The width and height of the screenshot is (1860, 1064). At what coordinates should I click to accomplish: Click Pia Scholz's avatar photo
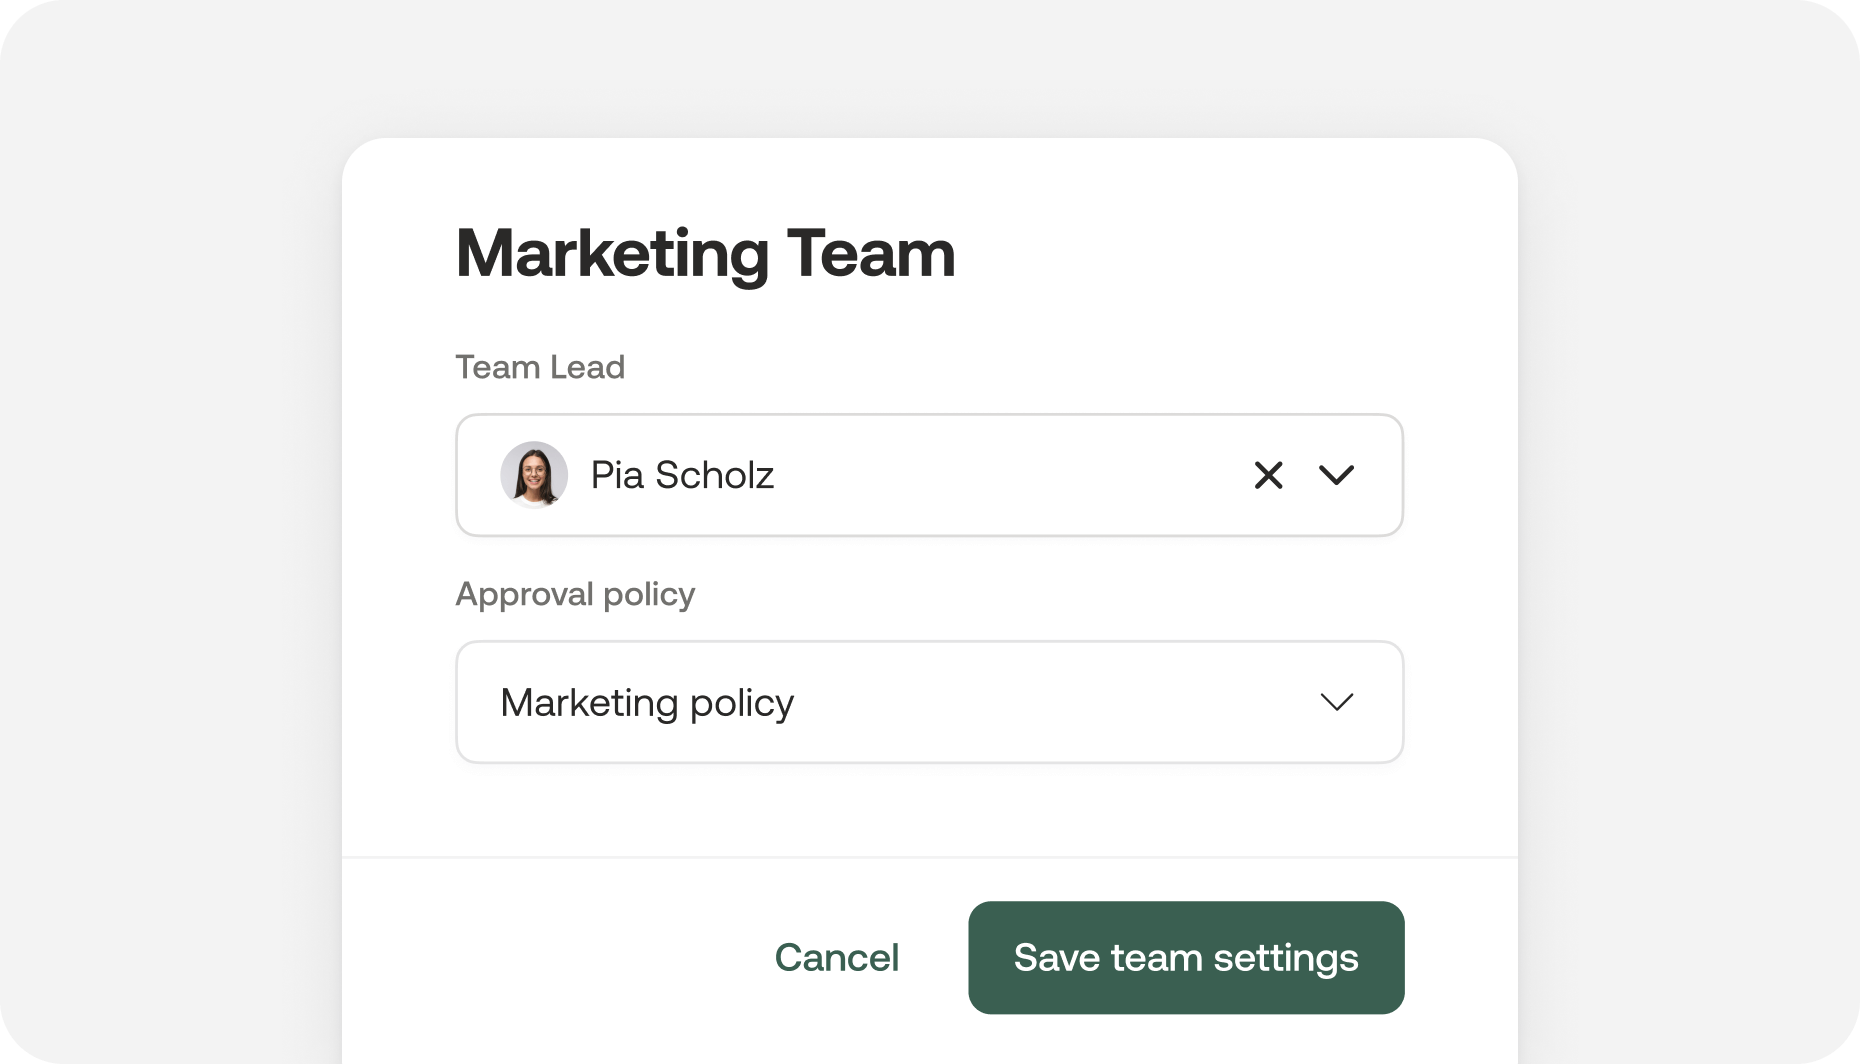tap(534, 475)
